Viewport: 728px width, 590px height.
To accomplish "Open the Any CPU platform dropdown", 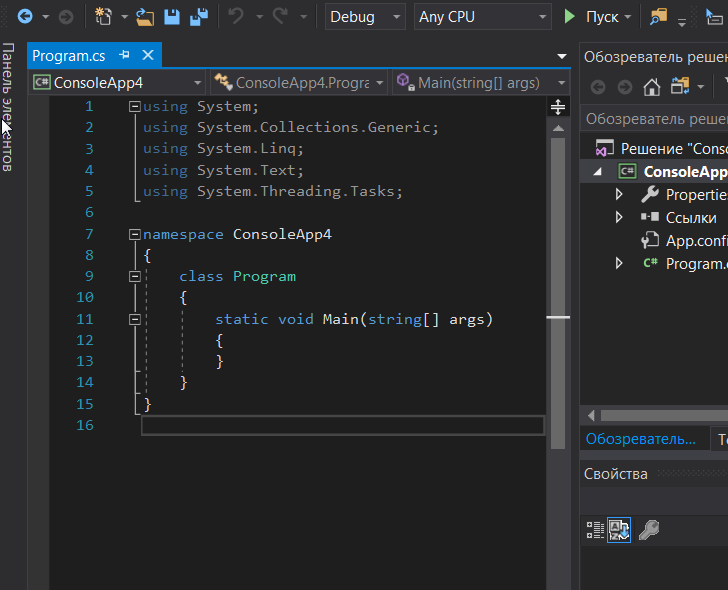I will pos(484,16).
